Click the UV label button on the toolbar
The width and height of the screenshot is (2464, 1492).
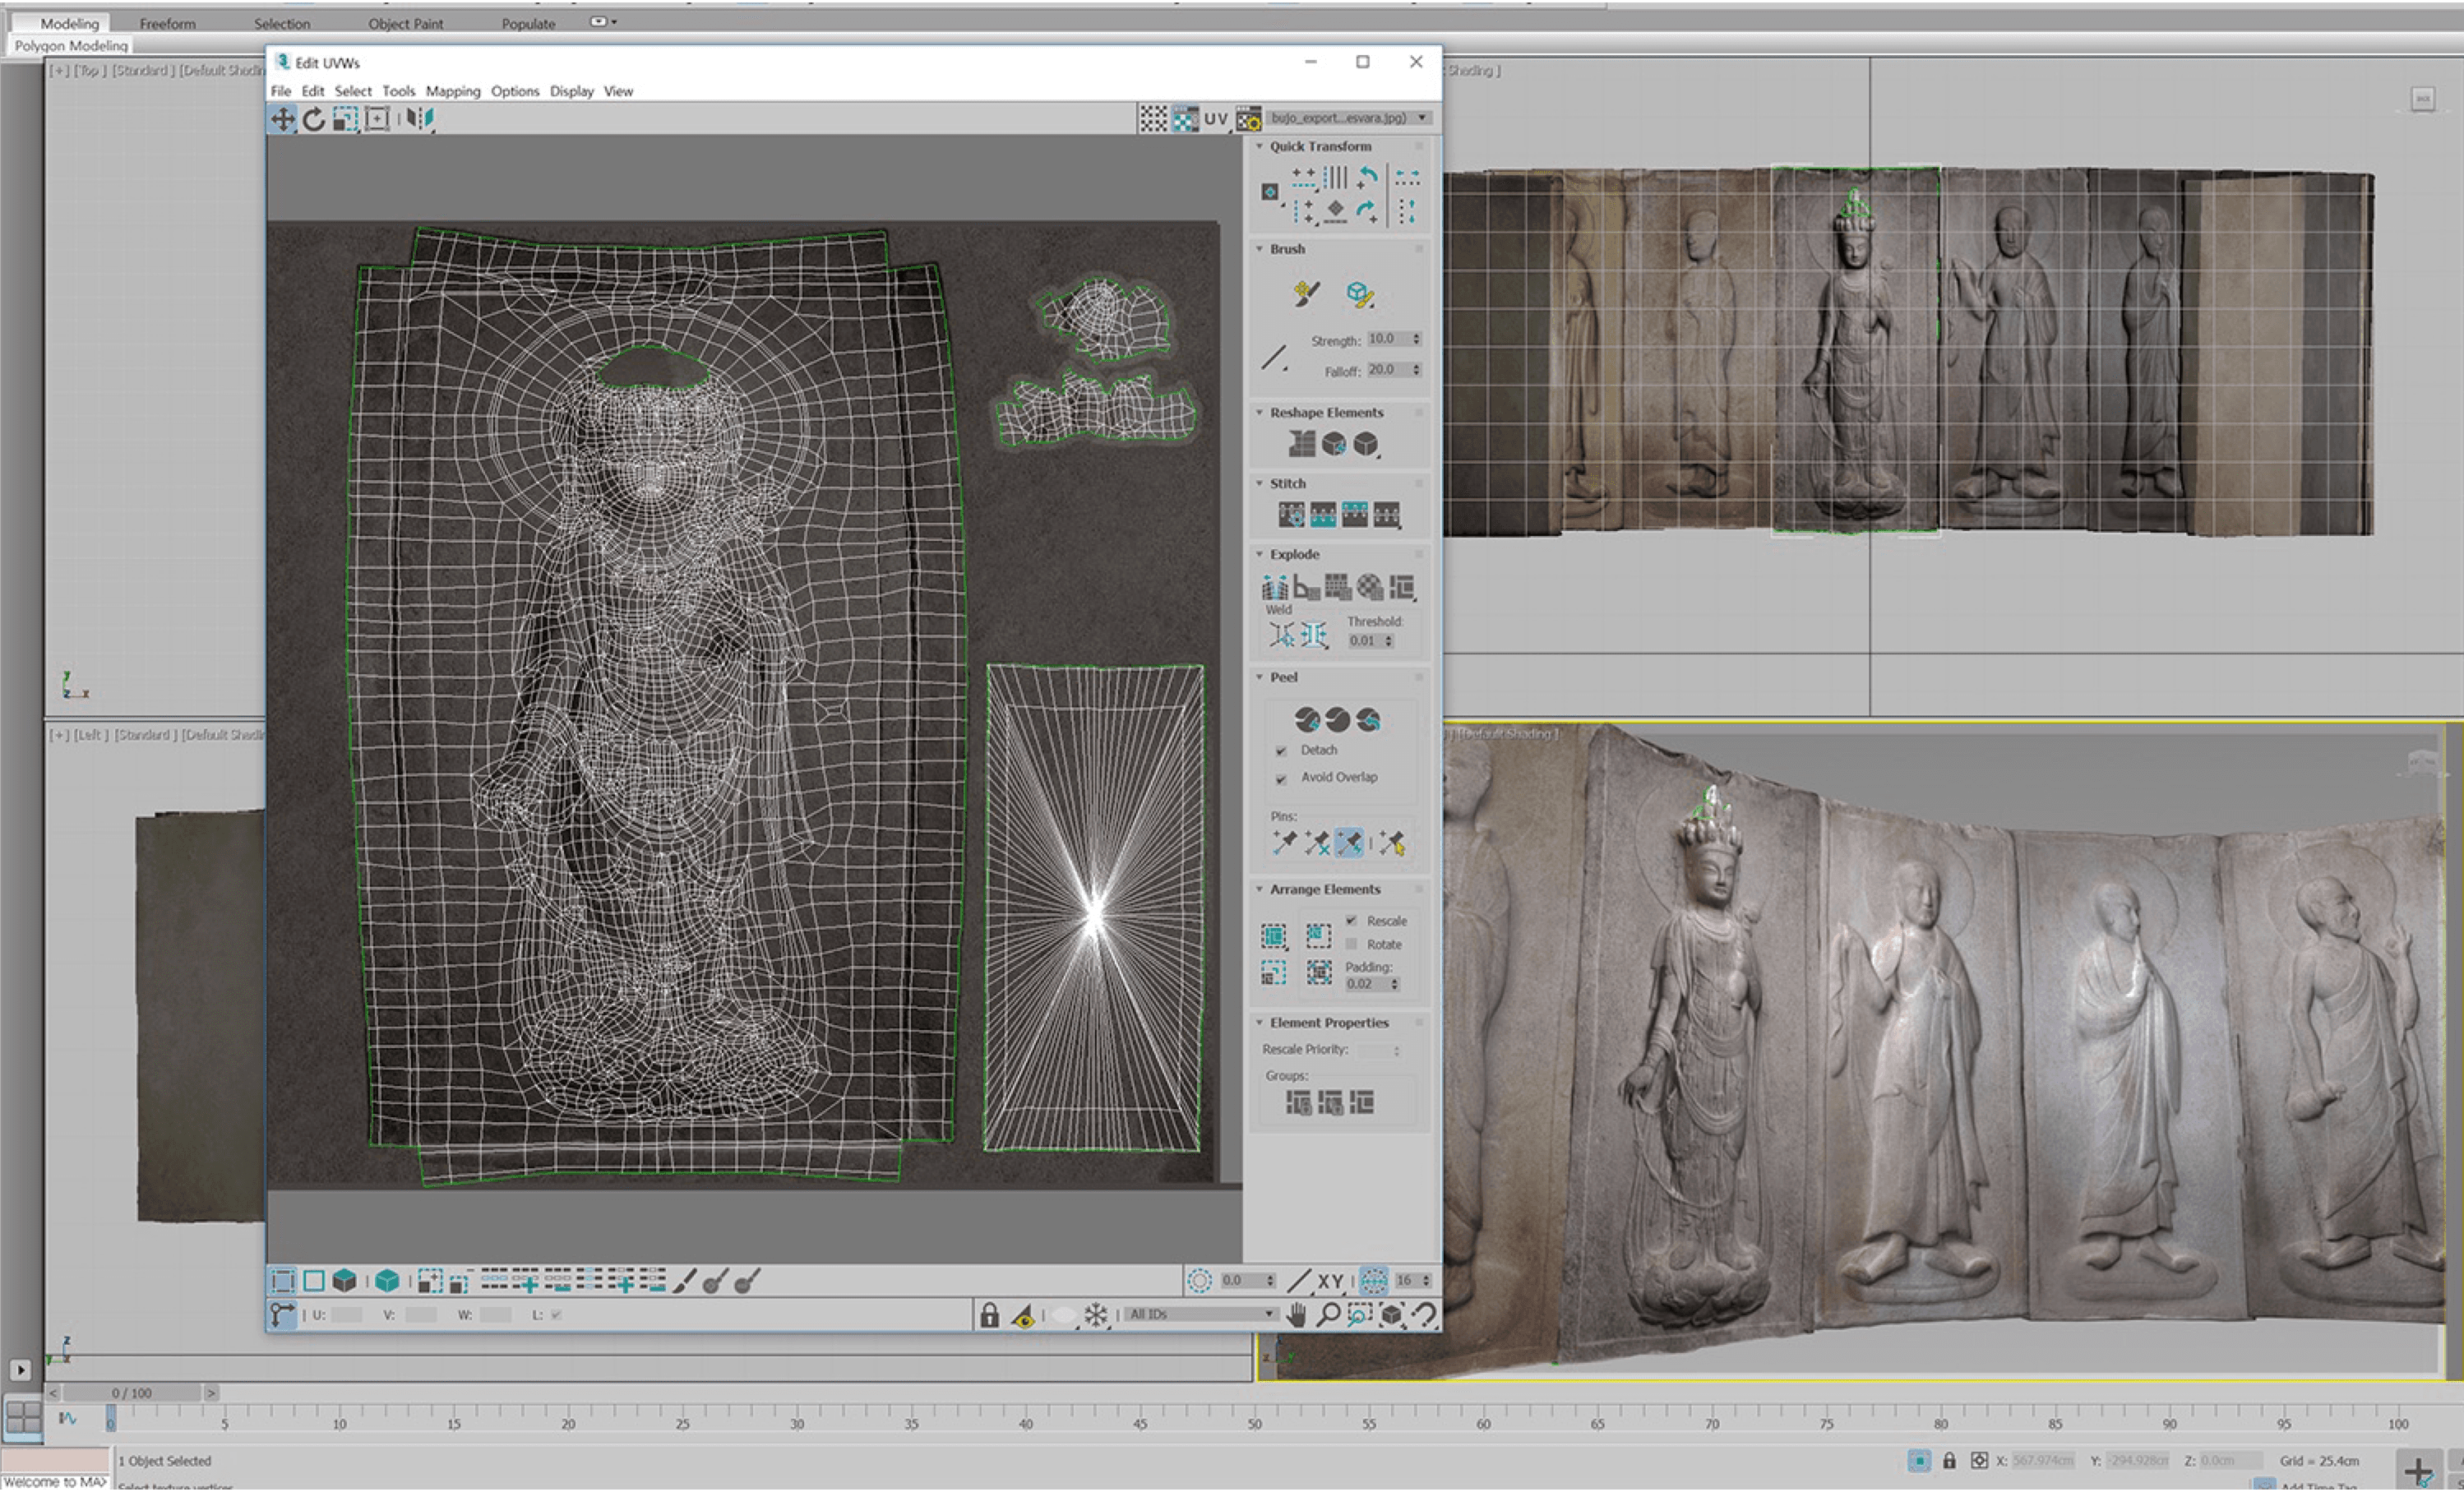pyautogui.click(x=1216, y=119)
